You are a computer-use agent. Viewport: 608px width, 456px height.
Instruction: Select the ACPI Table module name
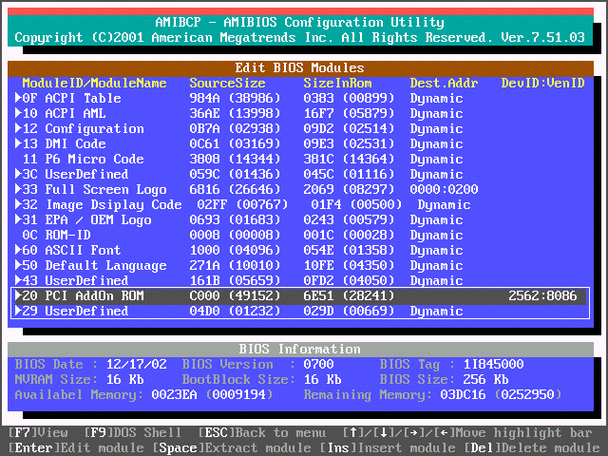tap(83, 98)
